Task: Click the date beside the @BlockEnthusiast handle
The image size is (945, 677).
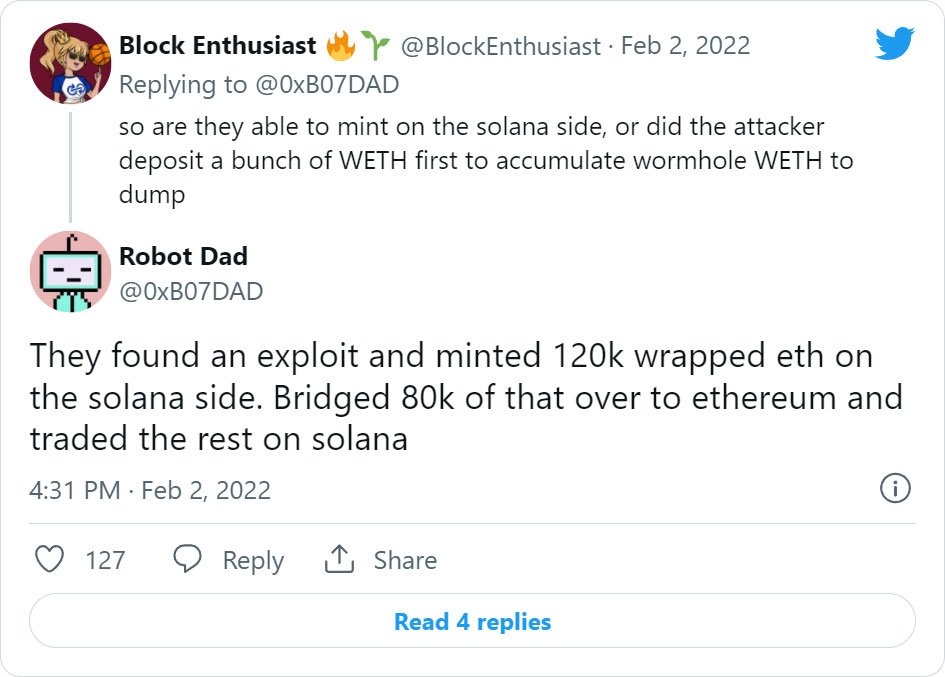Action: [685, 46]
